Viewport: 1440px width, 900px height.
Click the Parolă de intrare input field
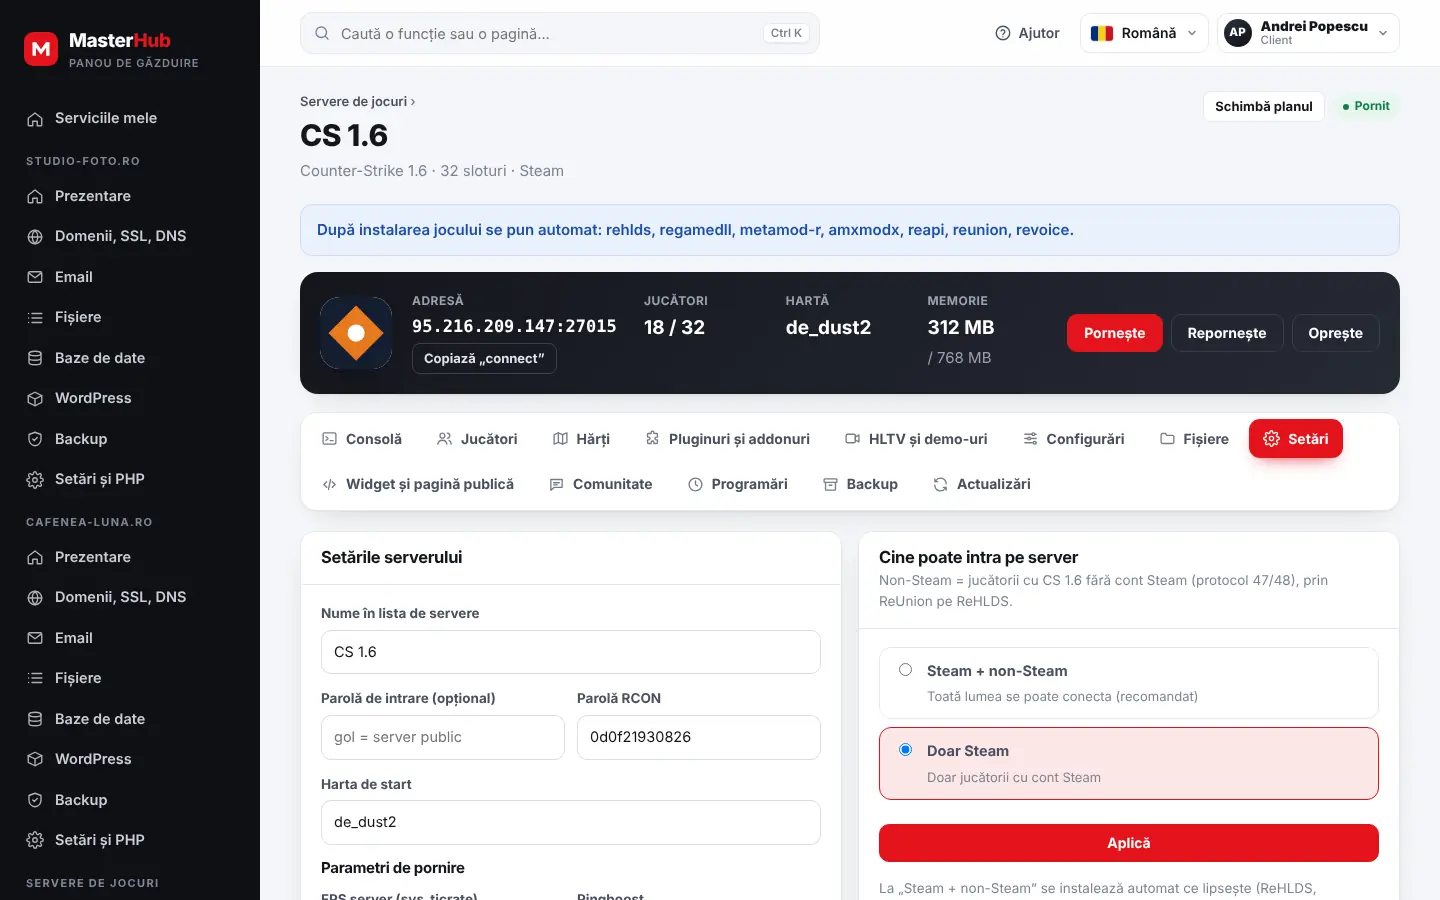pos(443,737)
